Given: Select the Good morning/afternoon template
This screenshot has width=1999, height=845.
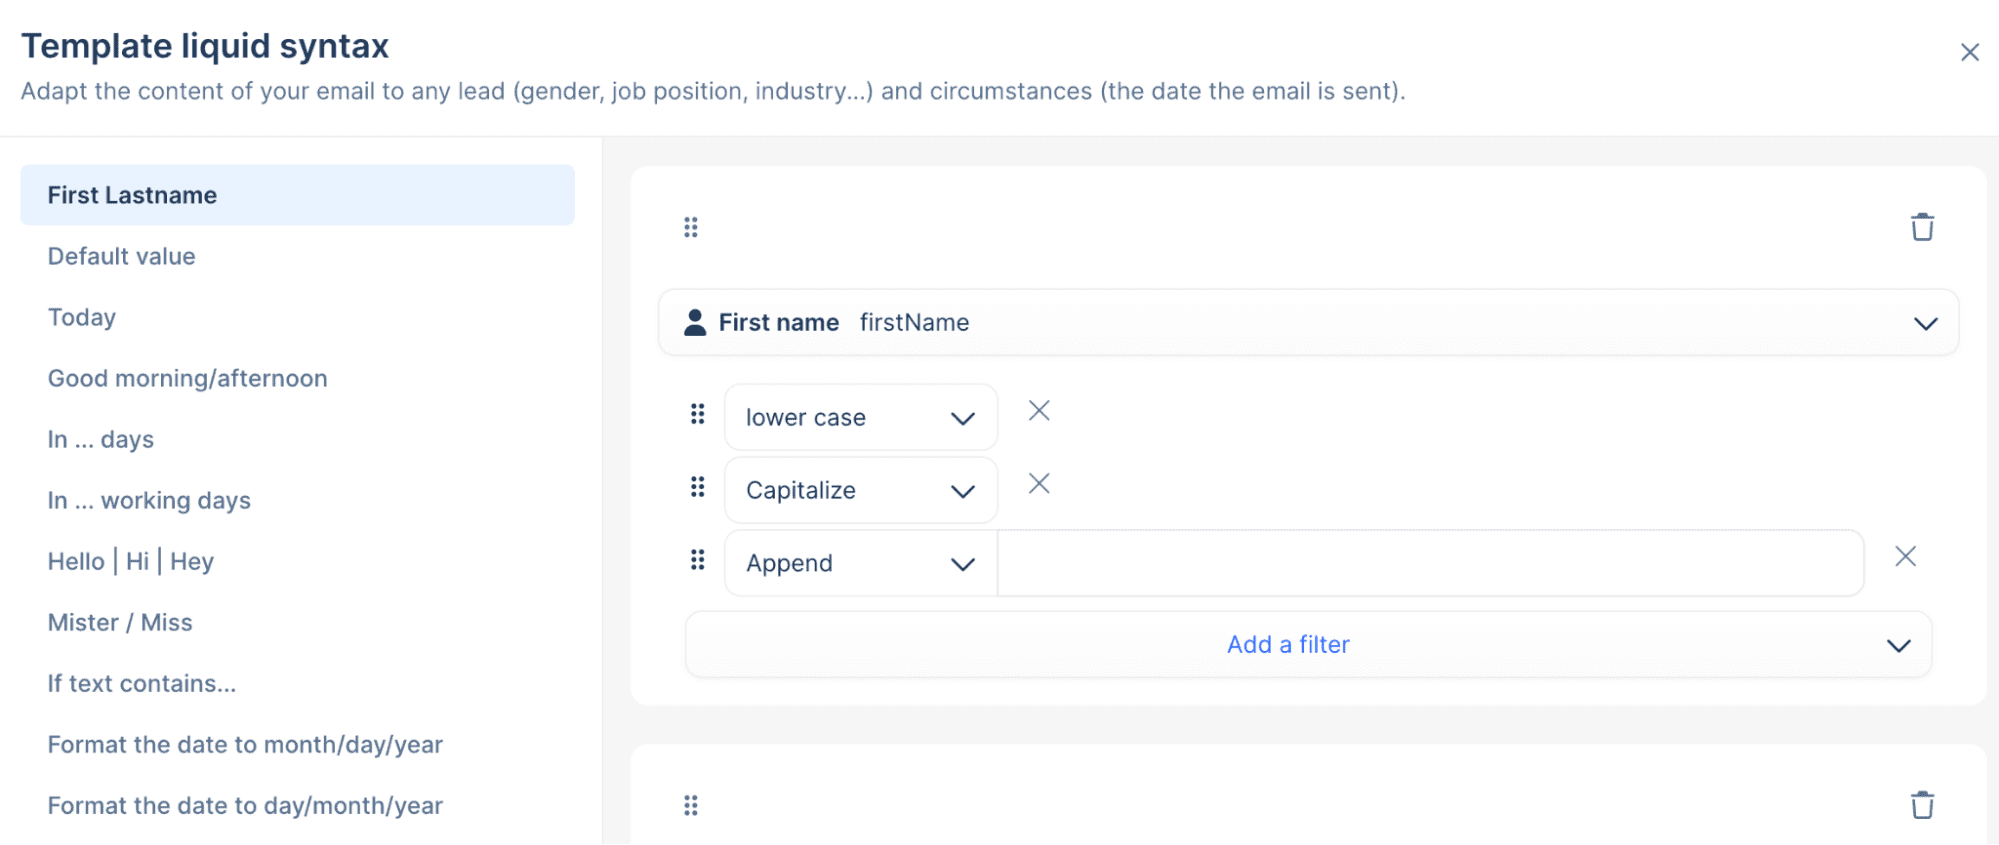Looking at the screenshot, I should [x=188, y=379].
